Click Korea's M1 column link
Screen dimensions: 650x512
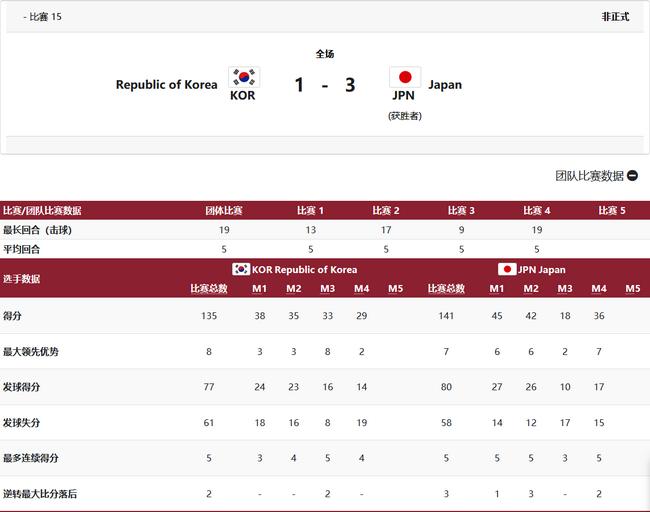(x=260, y=289)
